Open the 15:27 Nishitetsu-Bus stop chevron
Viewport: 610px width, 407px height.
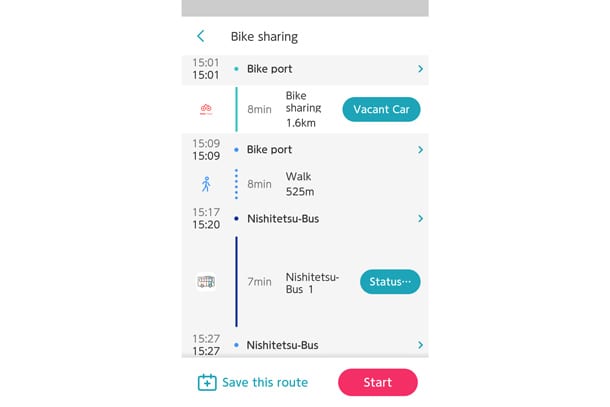420,345
